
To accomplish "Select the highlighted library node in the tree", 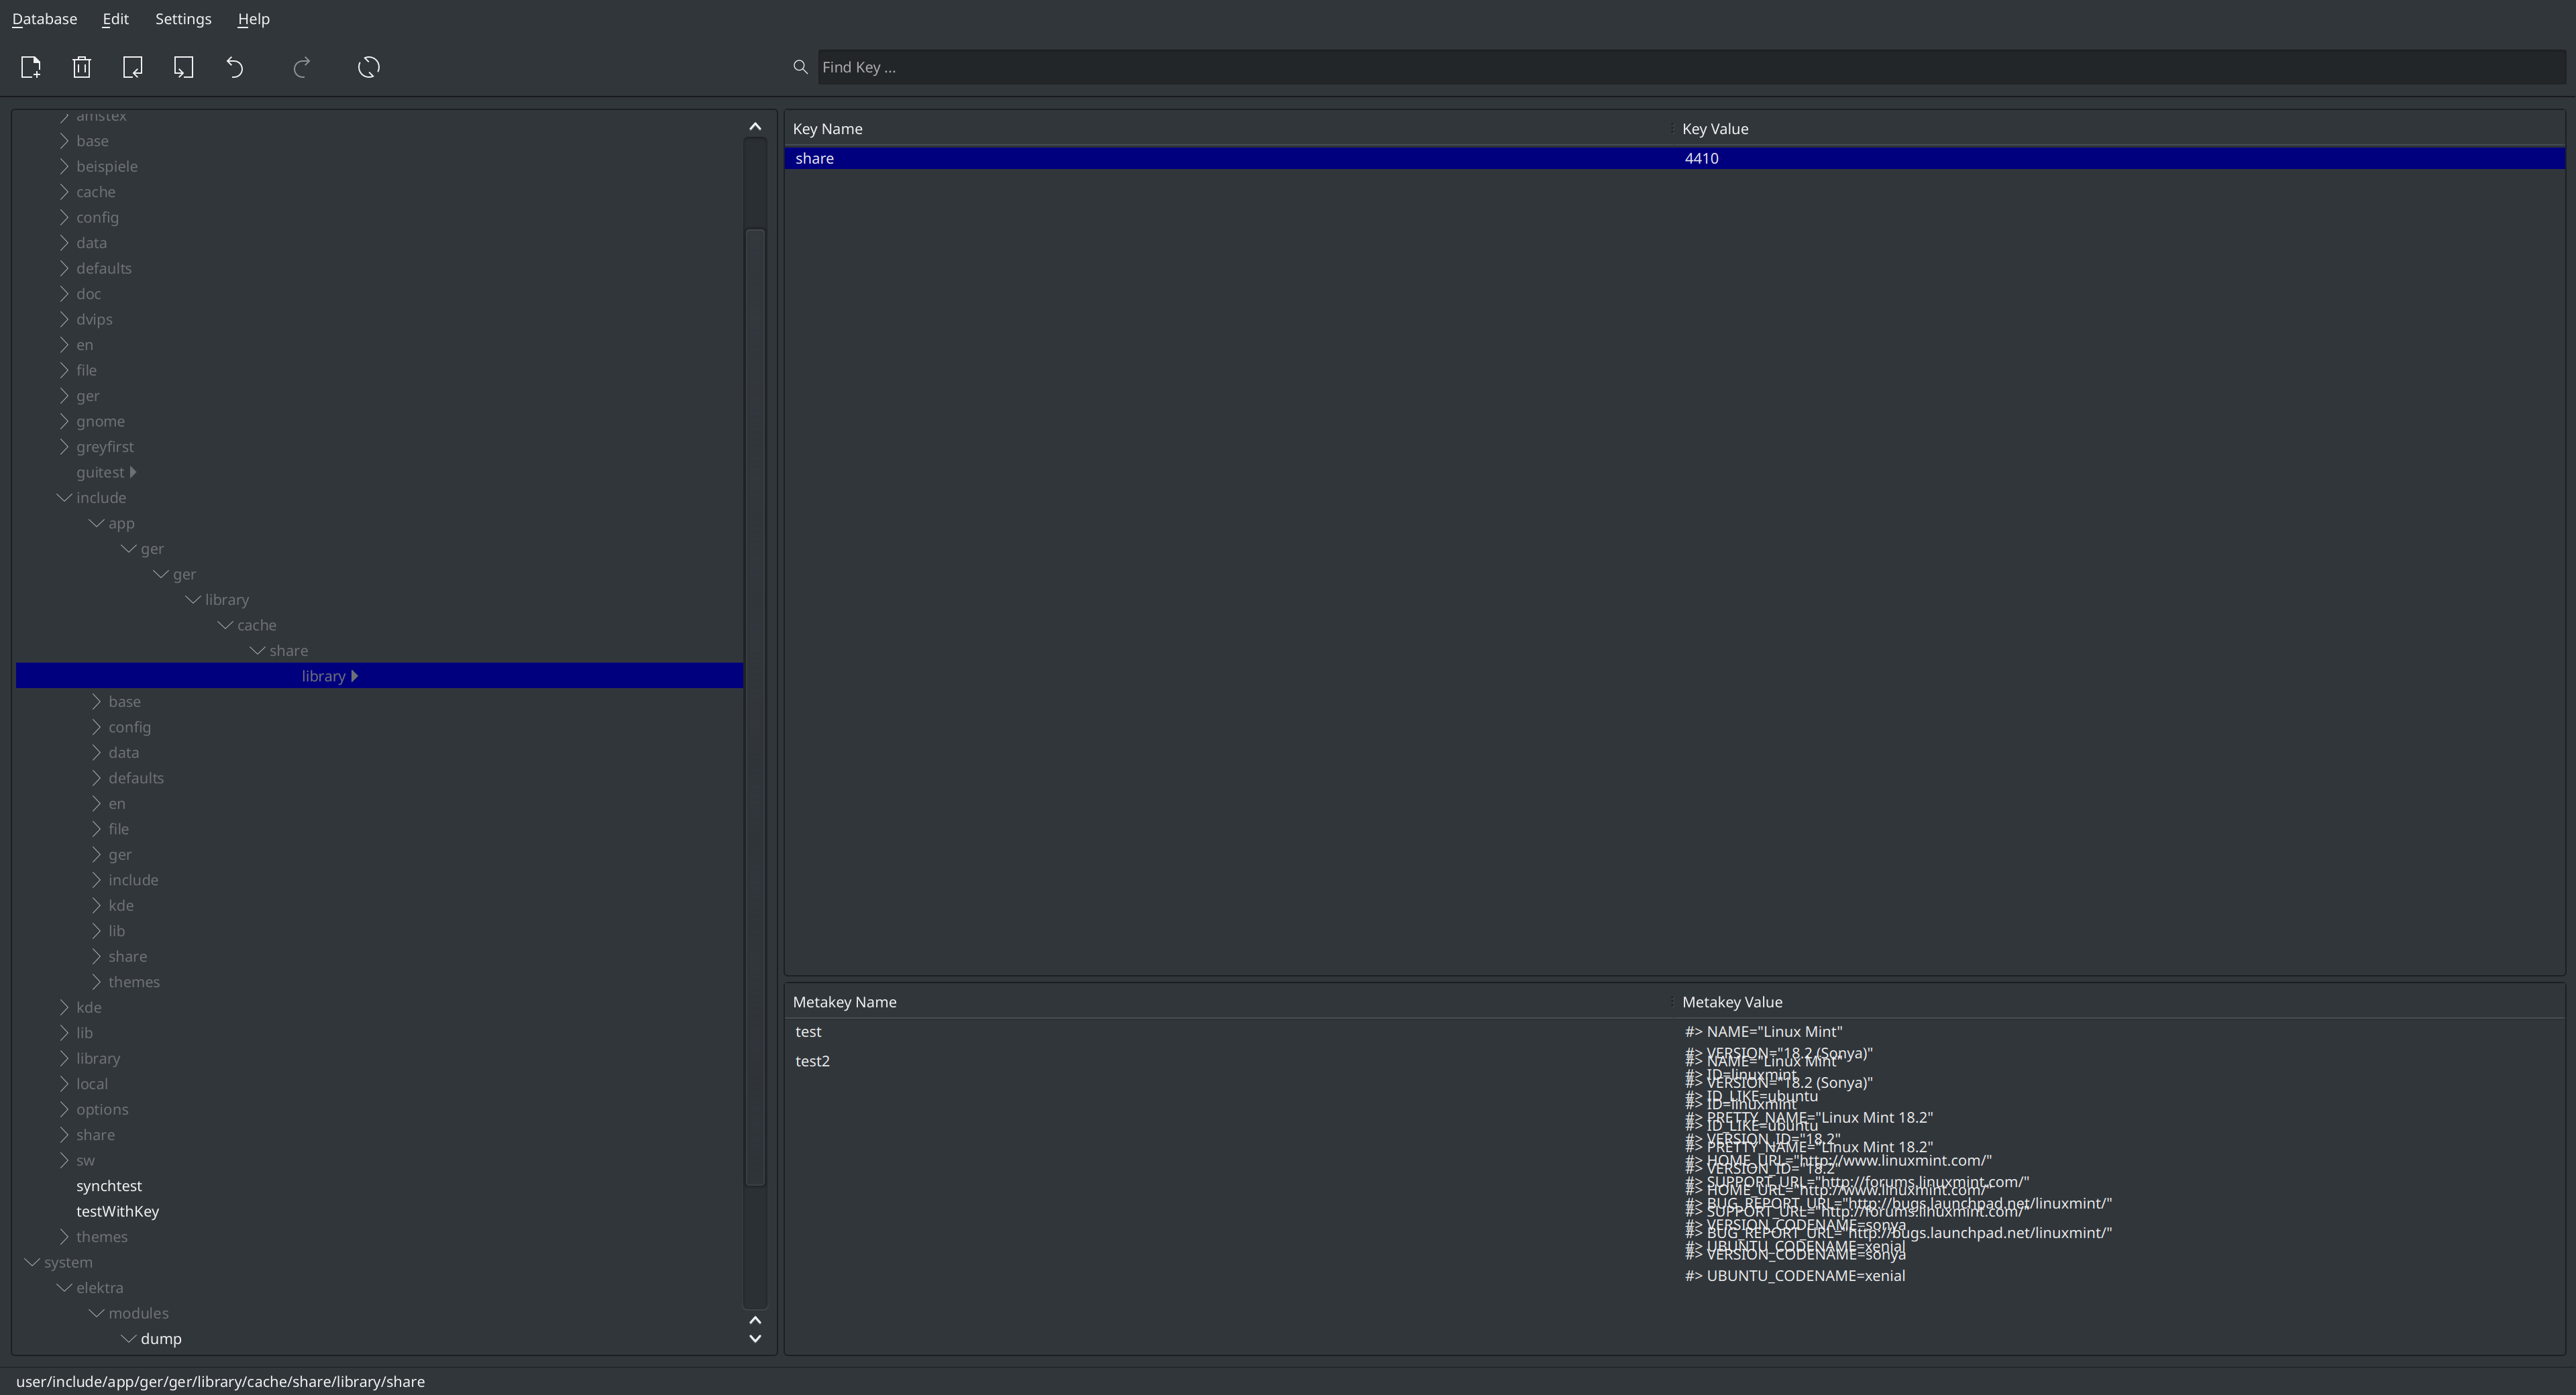I will pos(322,675).
